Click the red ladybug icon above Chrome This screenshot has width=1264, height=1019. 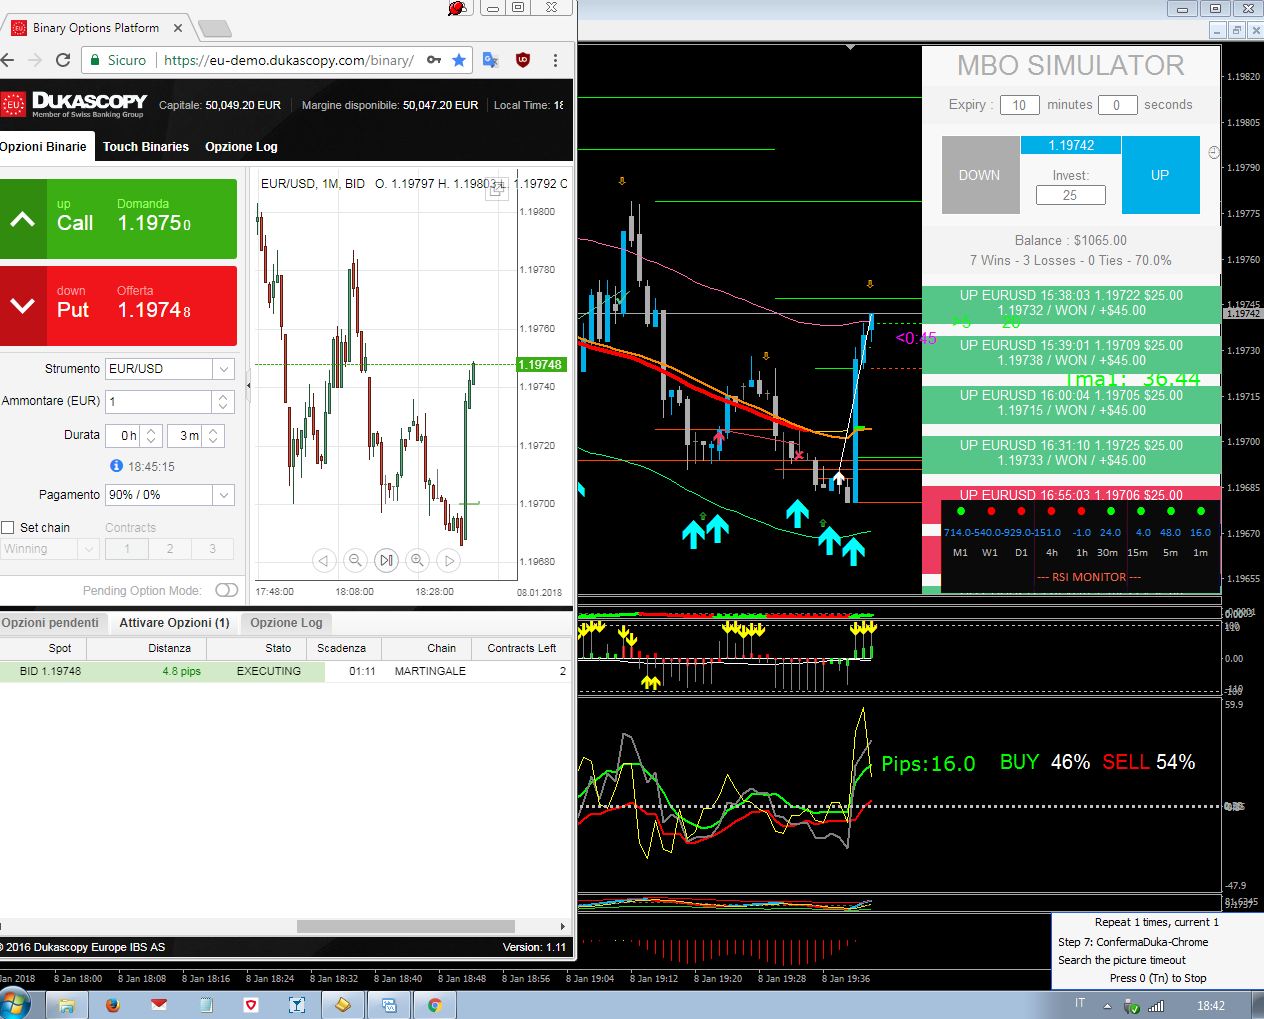(x=458, y=8)
